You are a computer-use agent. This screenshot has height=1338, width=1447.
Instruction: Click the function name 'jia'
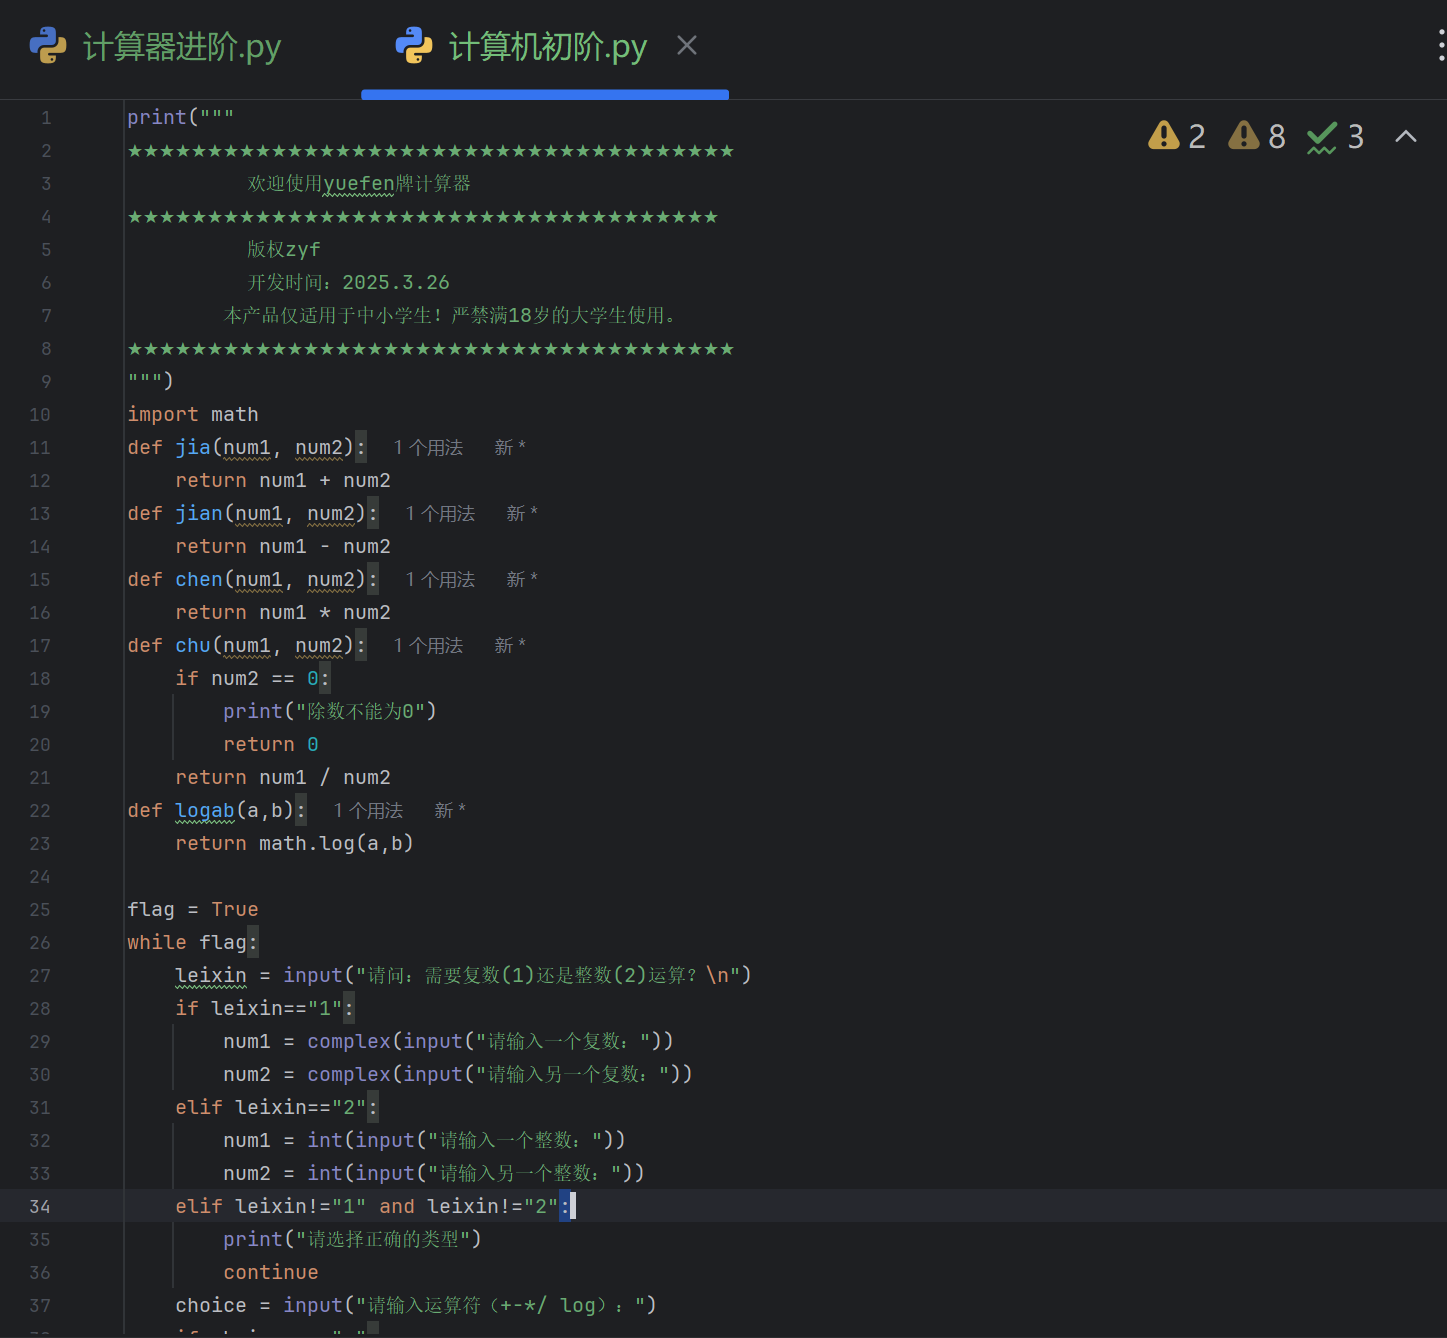pyautogui.click(x=193, y=447)
